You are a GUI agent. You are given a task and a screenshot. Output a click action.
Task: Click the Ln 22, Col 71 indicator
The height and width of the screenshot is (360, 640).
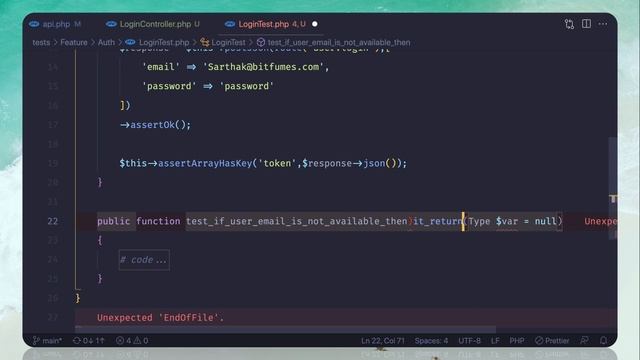pyautogui.click(x=382, y=340)
